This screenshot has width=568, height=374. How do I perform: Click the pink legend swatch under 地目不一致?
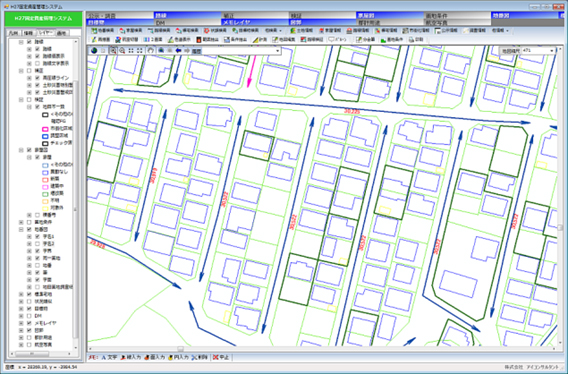[45, 129]
